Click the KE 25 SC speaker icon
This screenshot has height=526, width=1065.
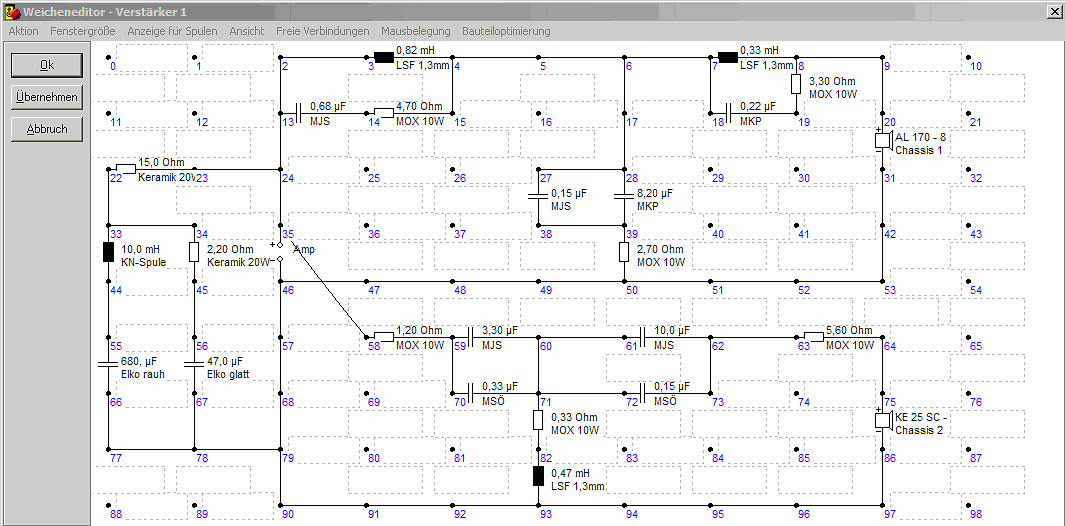point(882,420)
